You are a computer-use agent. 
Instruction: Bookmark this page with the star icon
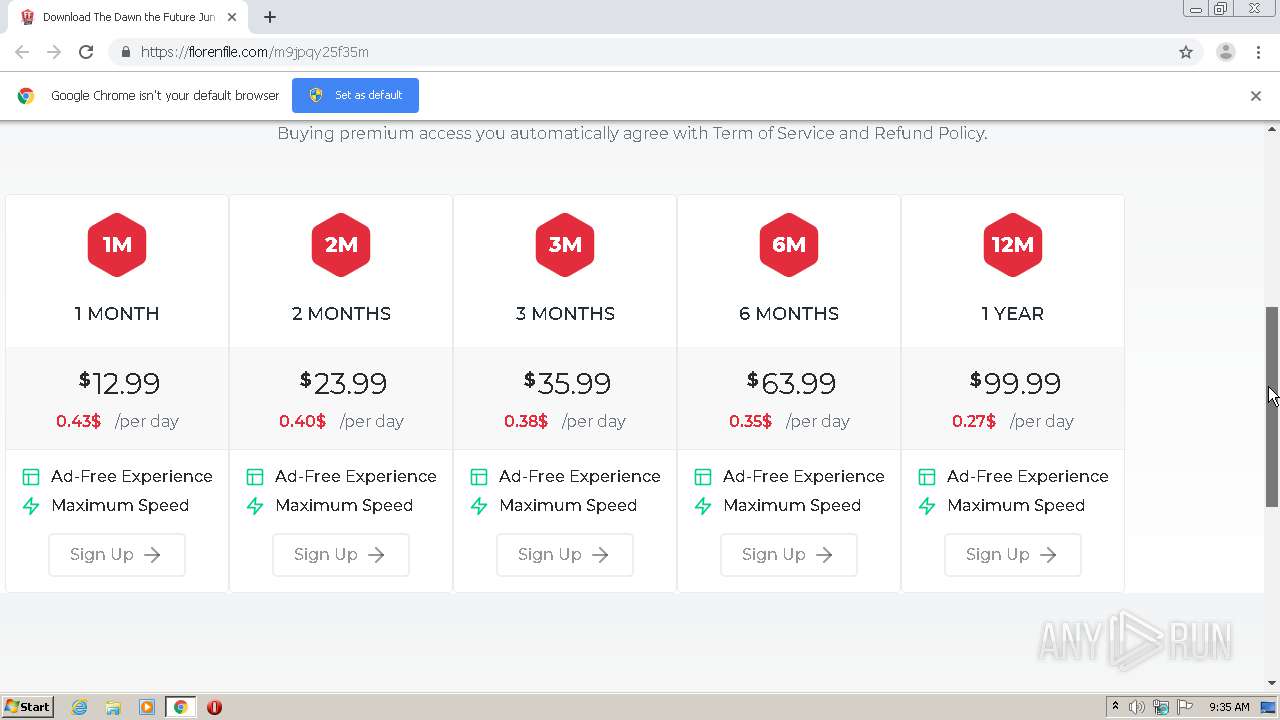click(x=1186, y=52)
